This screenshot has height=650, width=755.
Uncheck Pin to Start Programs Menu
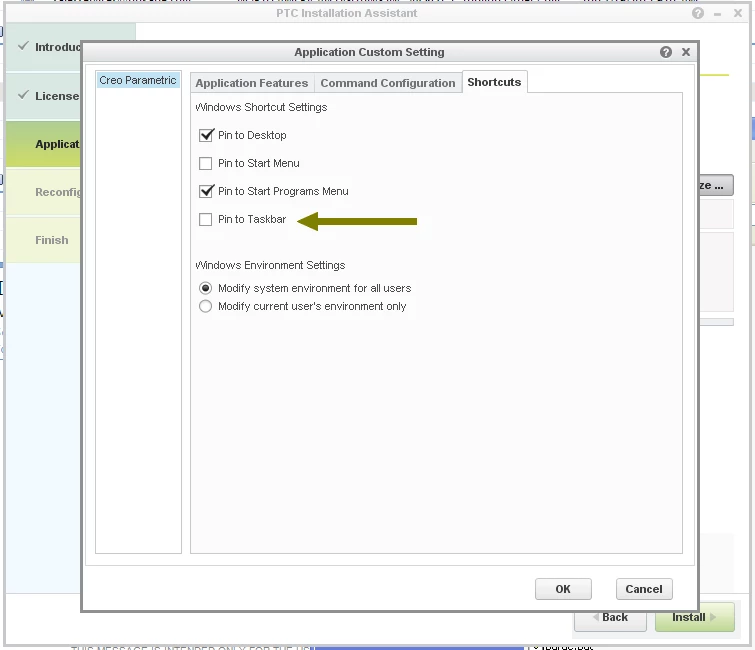coord(206,191)
